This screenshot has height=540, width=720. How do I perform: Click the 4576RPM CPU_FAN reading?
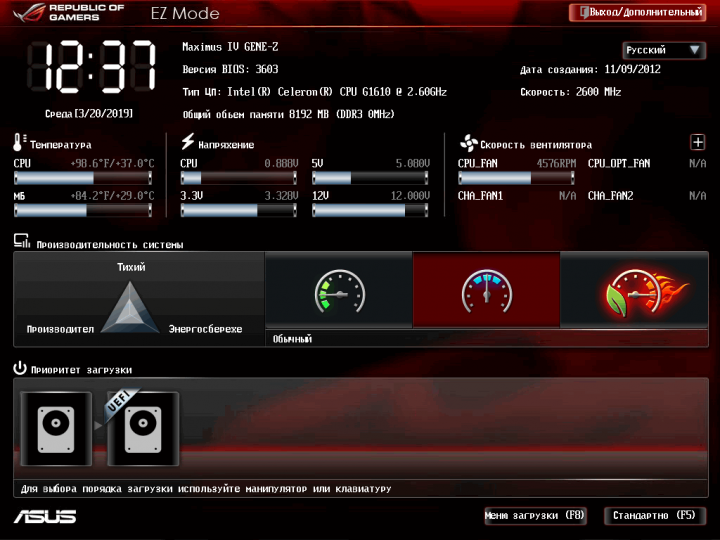pos(556,163)
